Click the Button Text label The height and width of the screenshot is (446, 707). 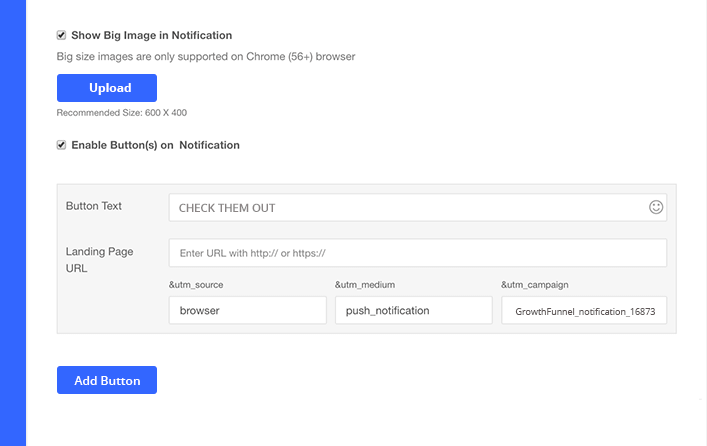click(94, 206)
